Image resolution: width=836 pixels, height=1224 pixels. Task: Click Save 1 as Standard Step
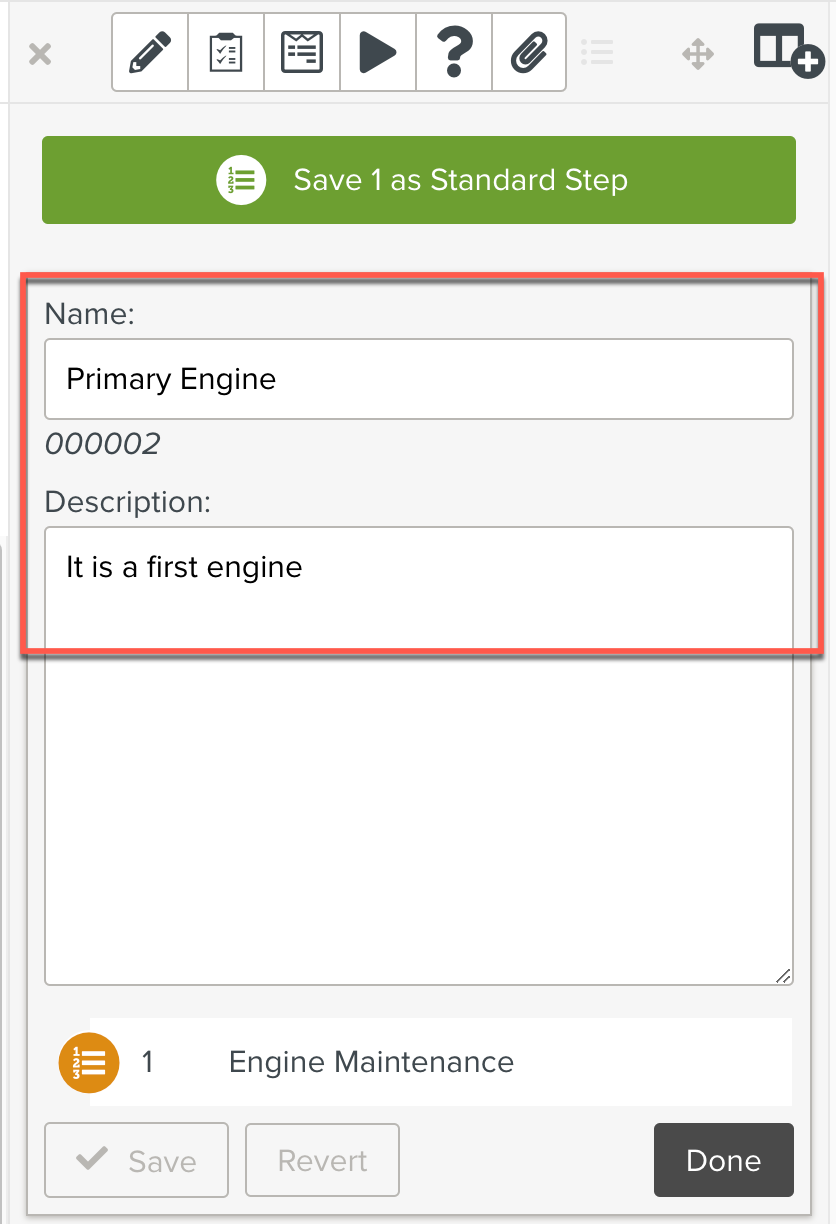(418, 180)
